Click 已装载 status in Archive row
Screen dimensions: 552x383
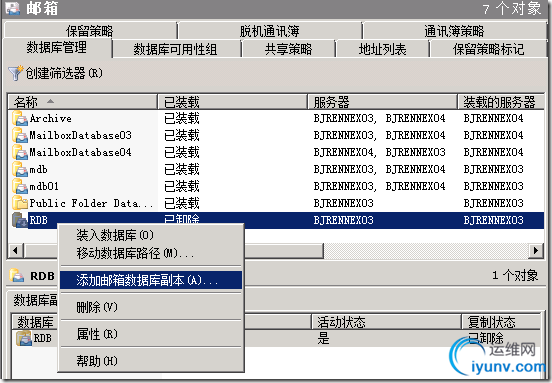point(182,119)
